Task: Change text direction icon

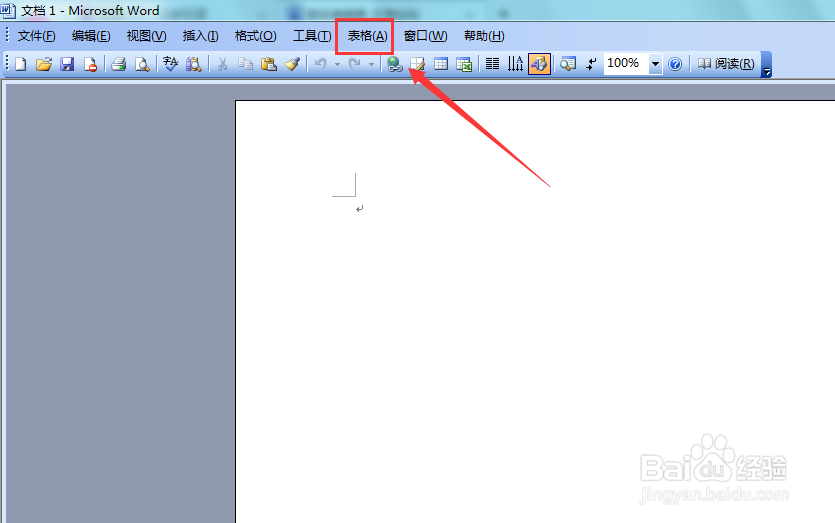Action: click(515, 64)
